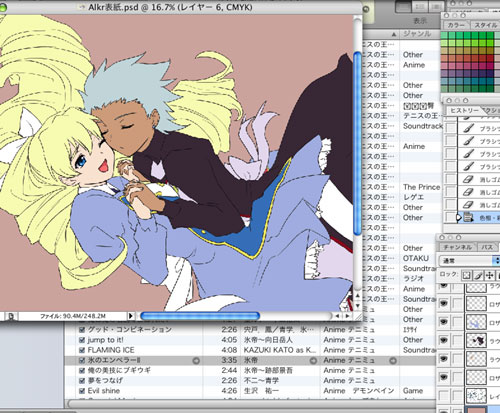This screenshot has height=413, width=500.
Task: Click the 4:26 duration cell
Action: pyautogui.click(x=229, y=391)
